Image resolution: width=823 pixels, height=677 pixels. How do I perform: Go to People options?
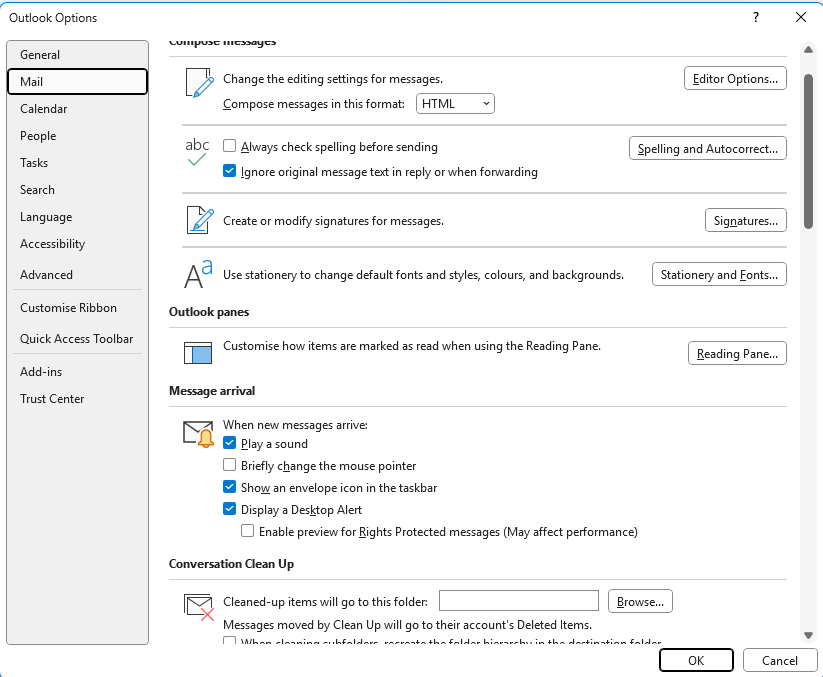click(78, 136)
